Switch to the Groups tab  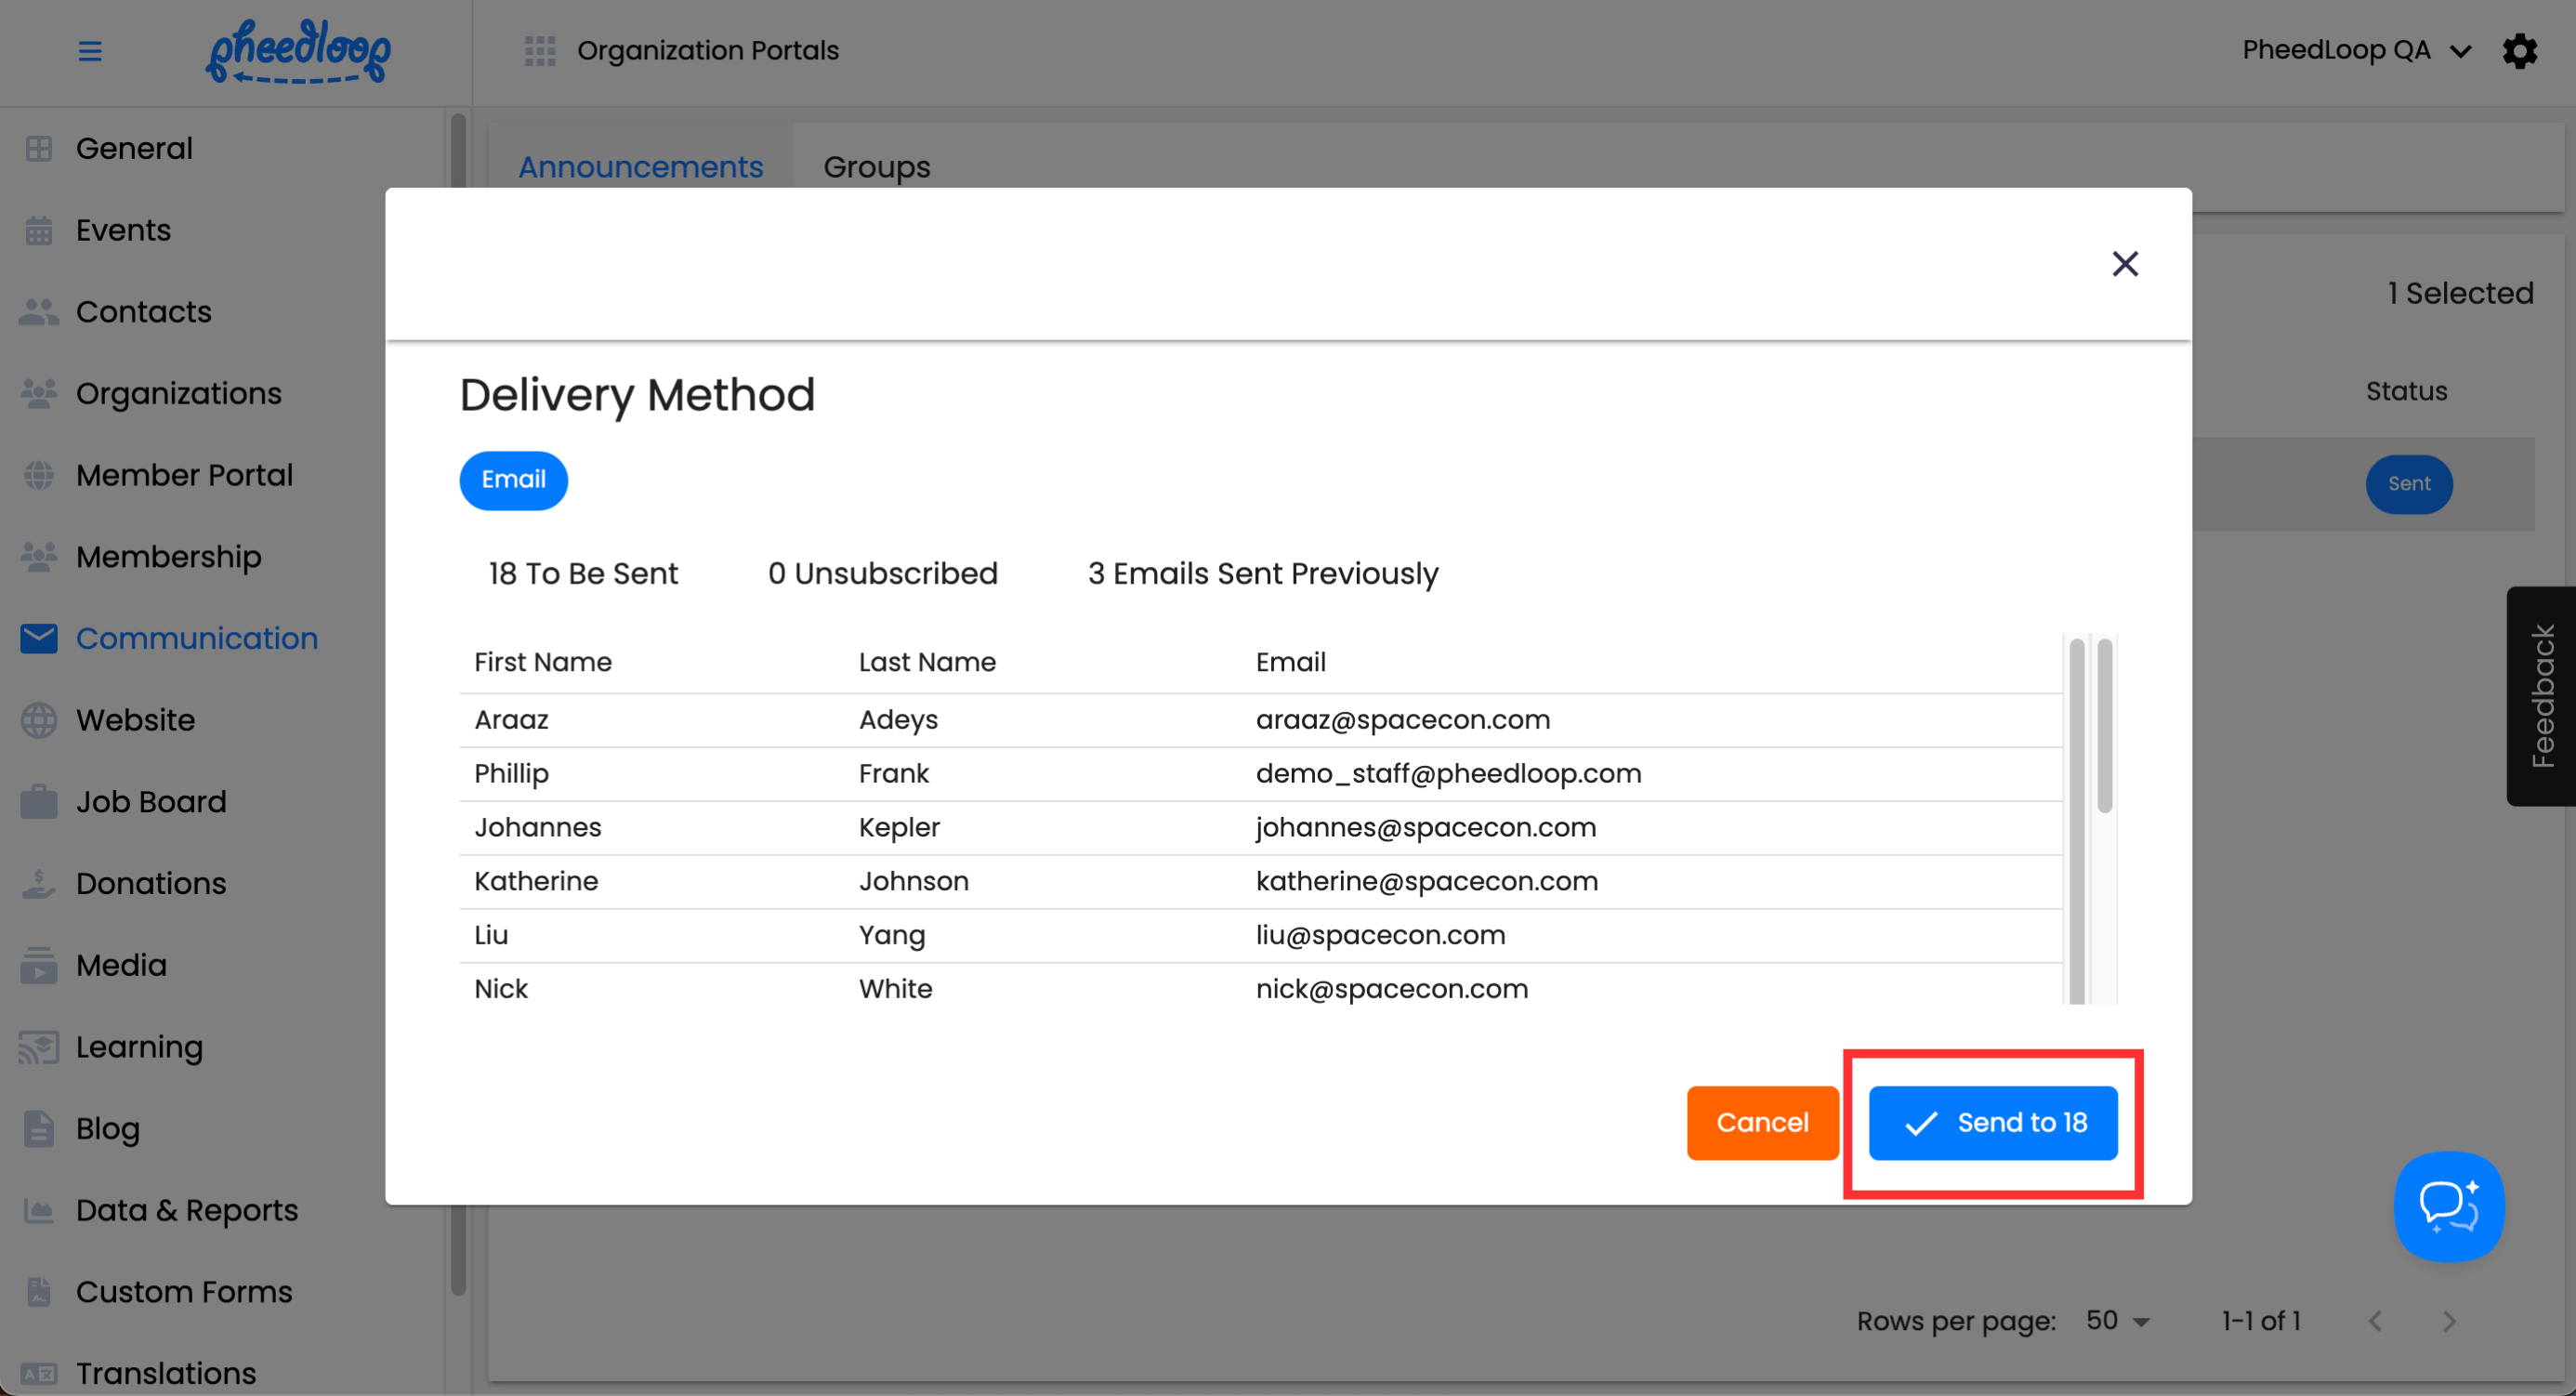(876, 167)
